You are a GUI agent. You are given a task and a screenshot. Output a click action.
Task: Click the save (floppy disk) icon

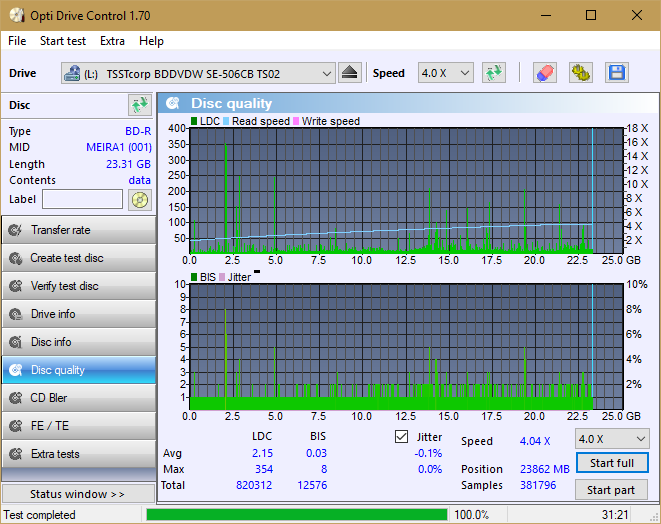click(617, 73)
